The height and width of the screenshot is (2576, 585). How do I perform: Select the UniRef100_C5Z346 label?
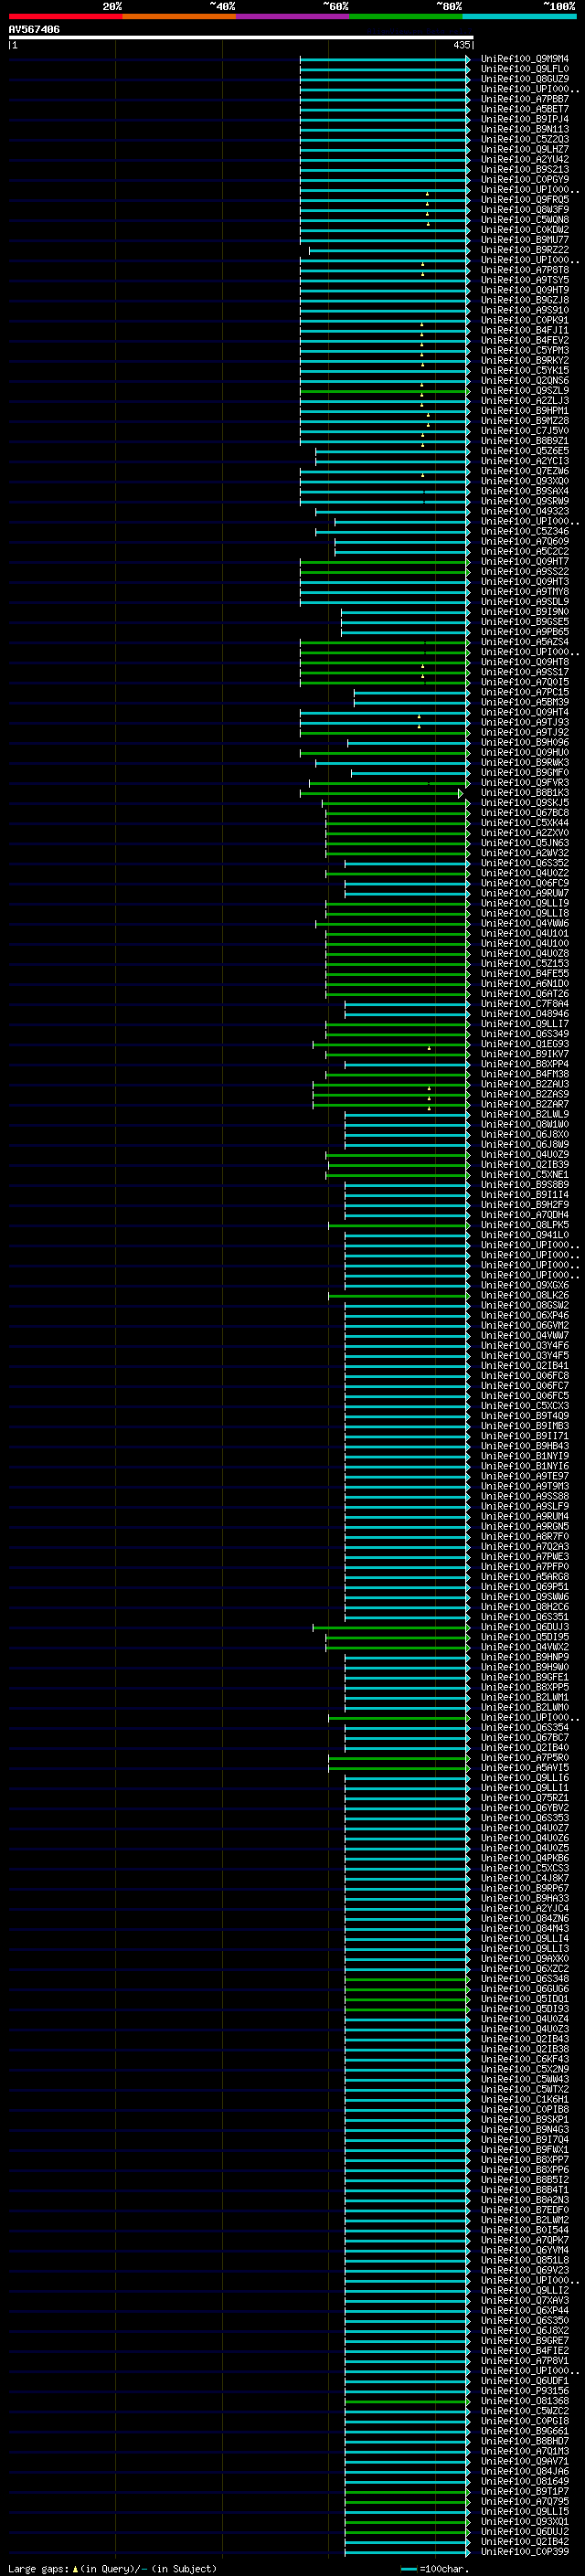click(x=525, y=531)
